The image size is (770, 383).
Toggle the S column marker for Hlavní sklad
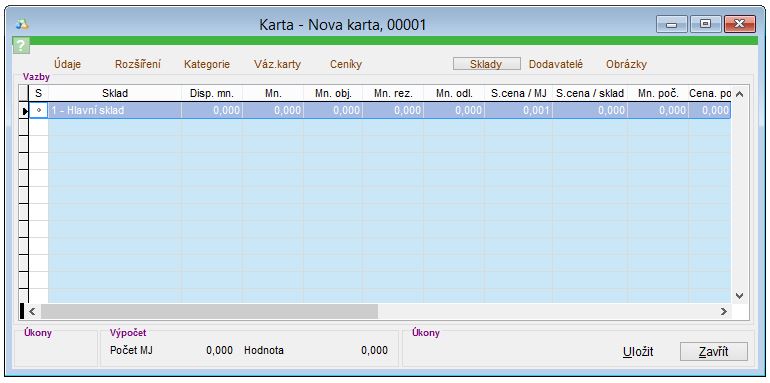(39, 111)
